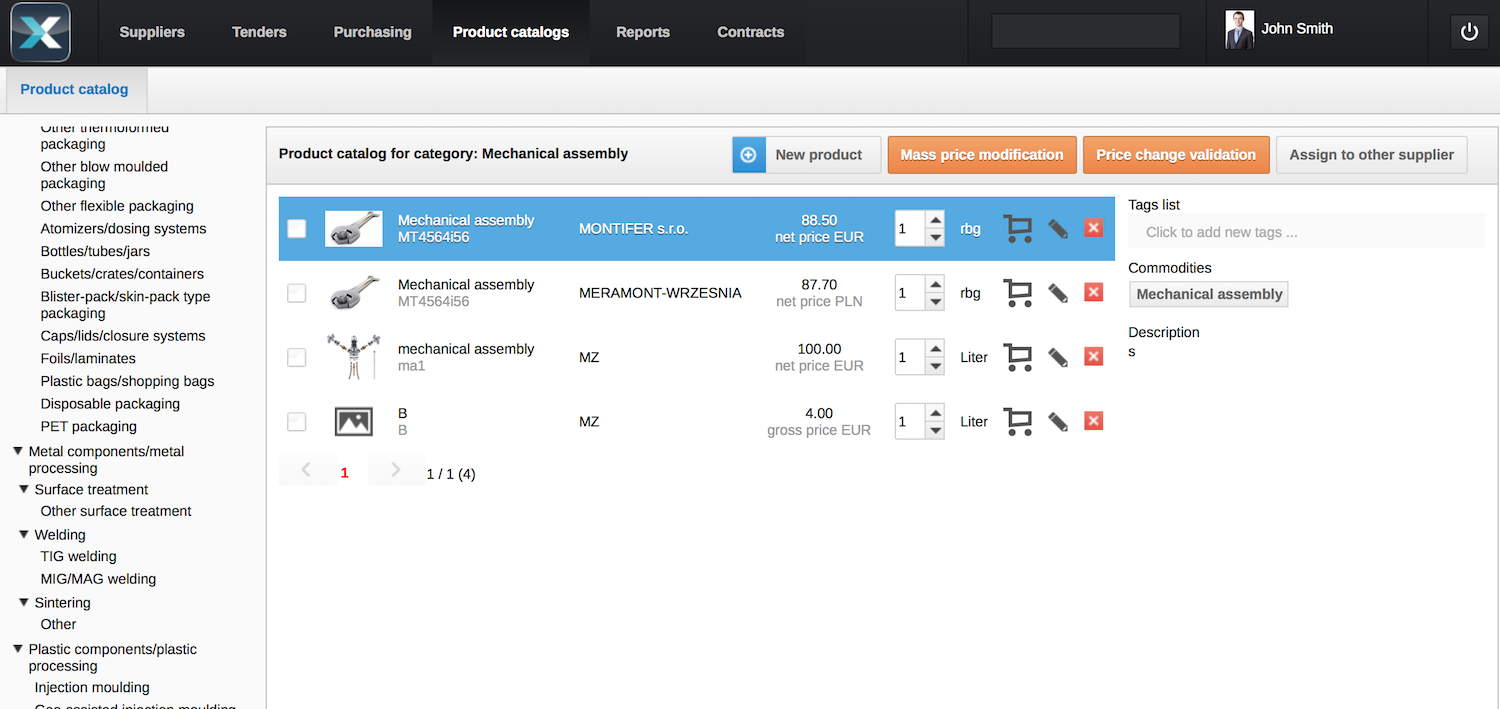The width and height of the screenshot is (1500, 709).
Task: Open the Product catalogs menu
Action: pos(511,32)
